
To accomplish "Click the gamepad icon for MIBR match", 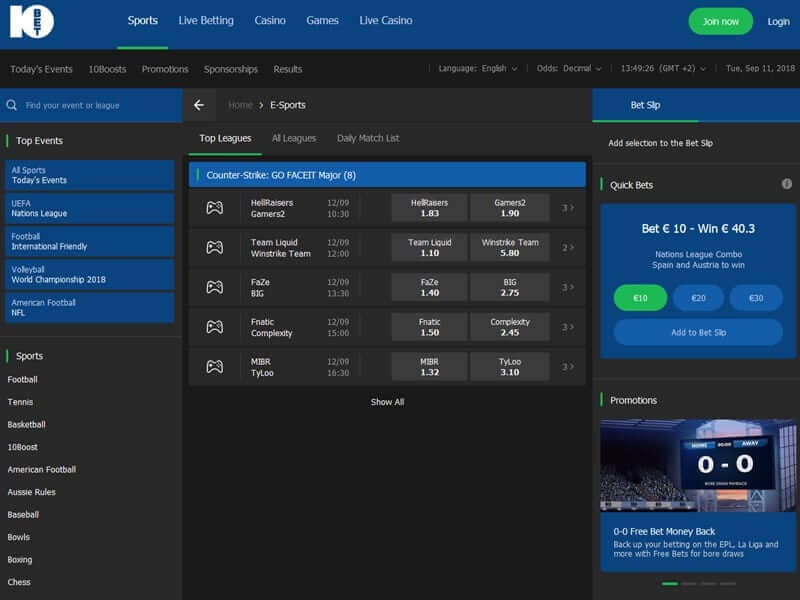I will point(214,367).
